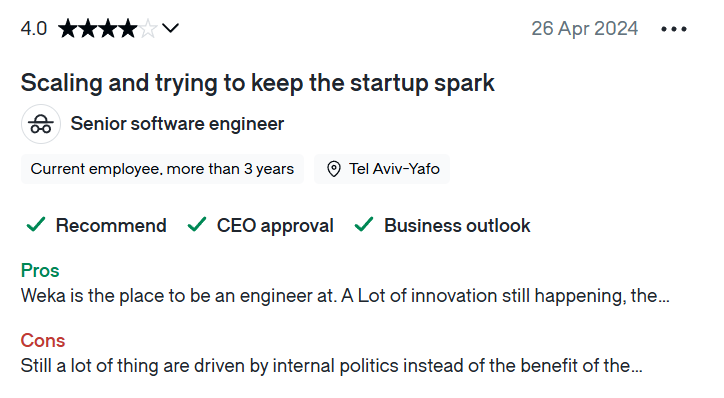Click the Senior software engineer job title

point(177,124)
